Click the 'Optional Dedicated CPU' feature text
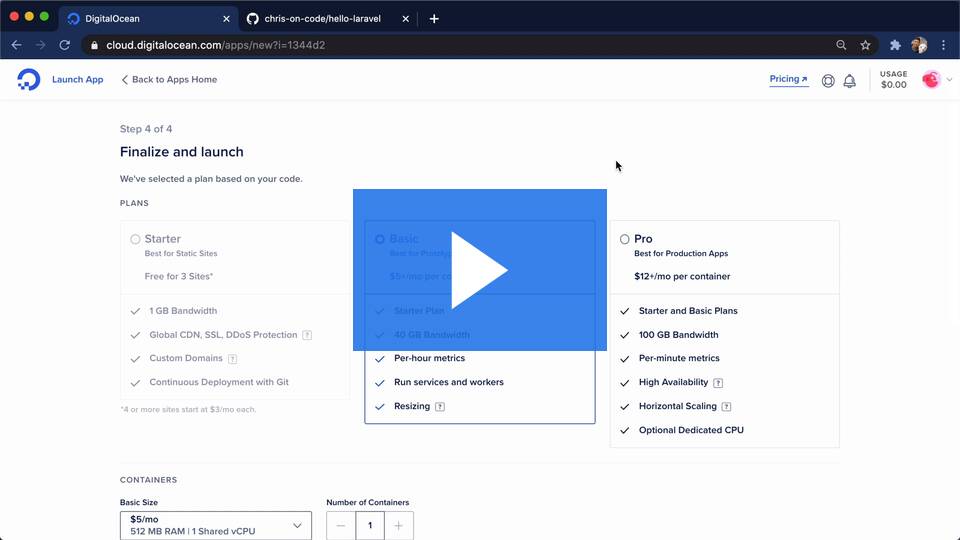The image size is (960, 540). click(x=691, y=430)
